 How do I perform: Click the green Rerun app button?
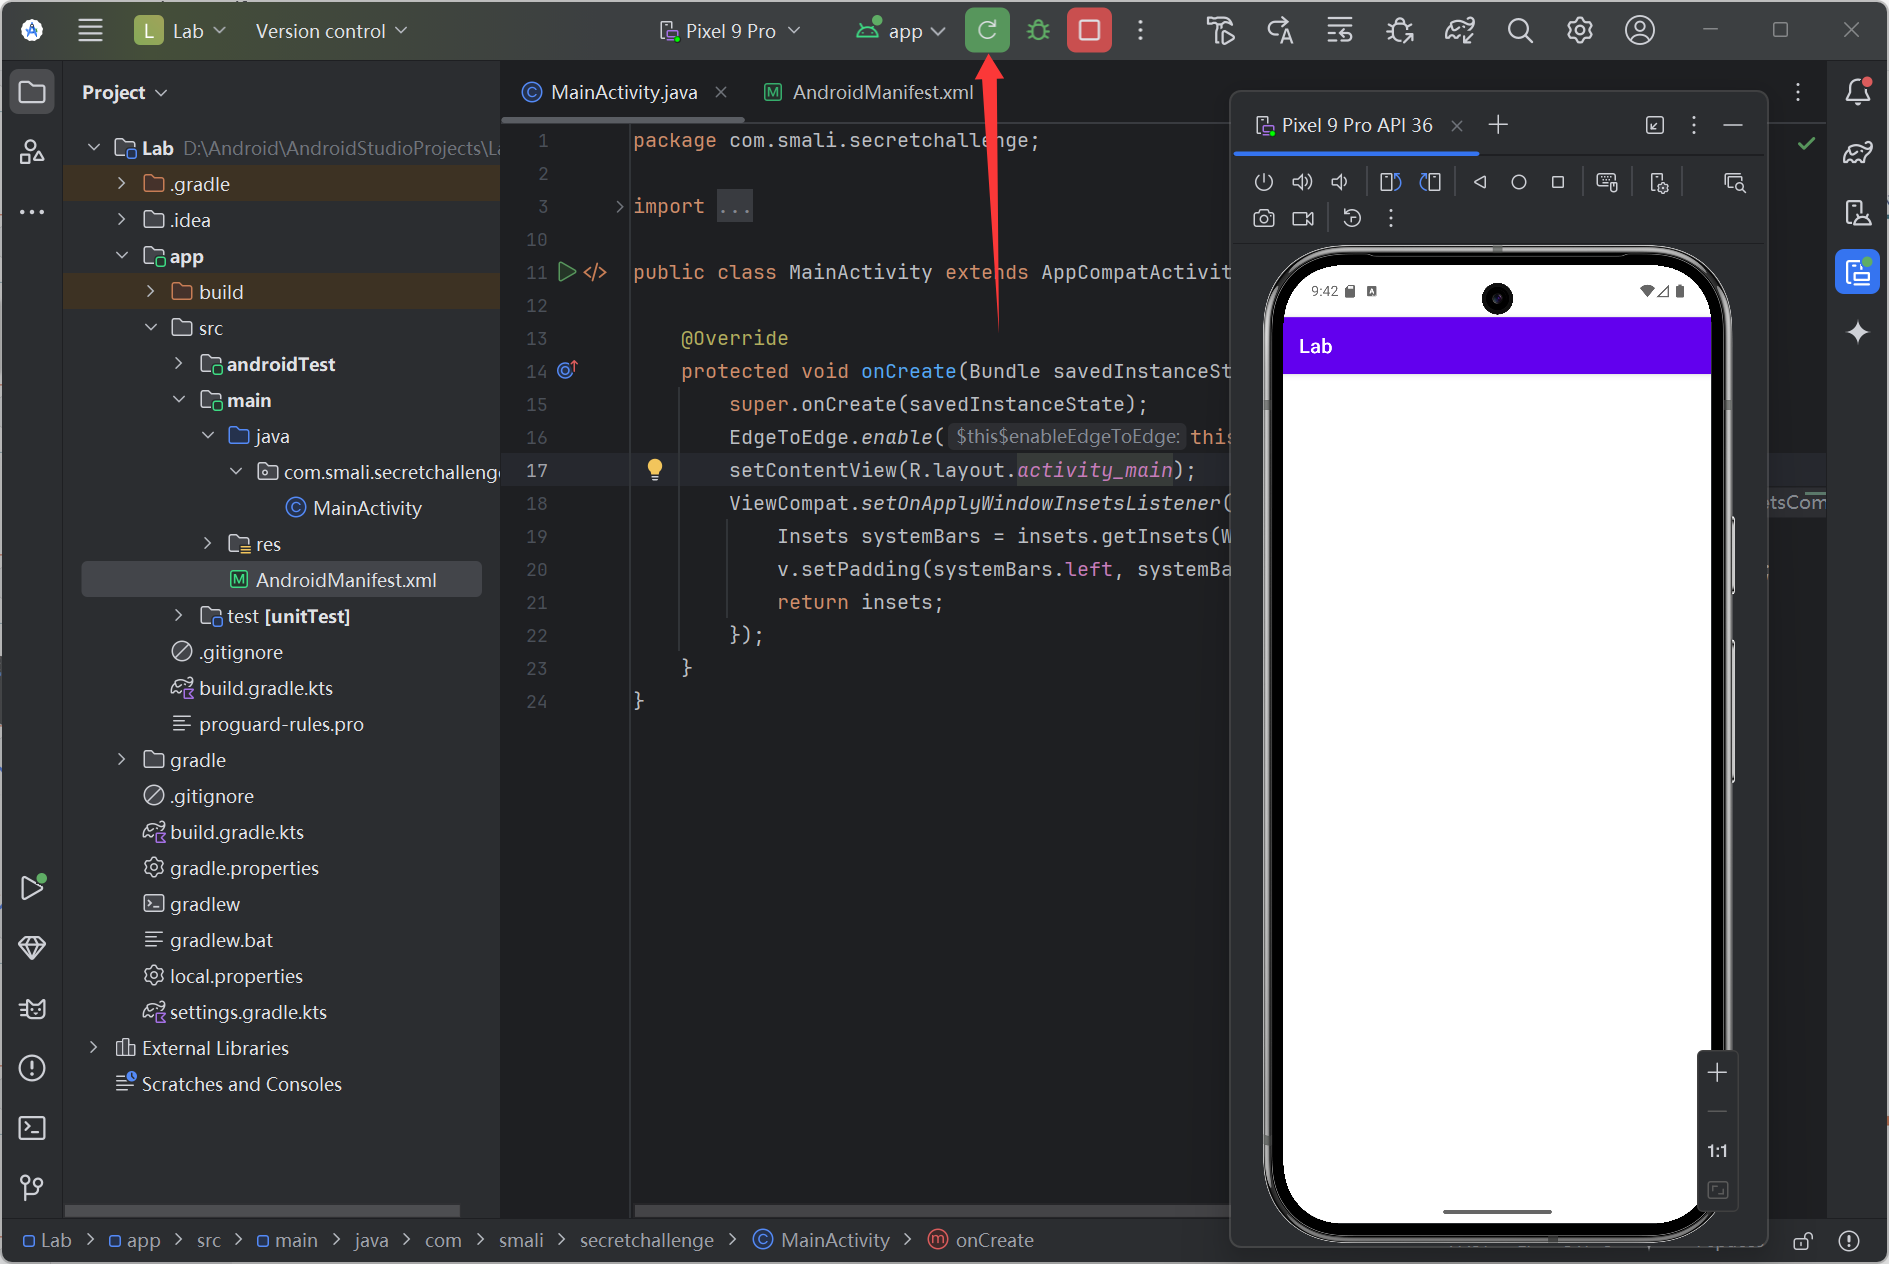point(986,30)
